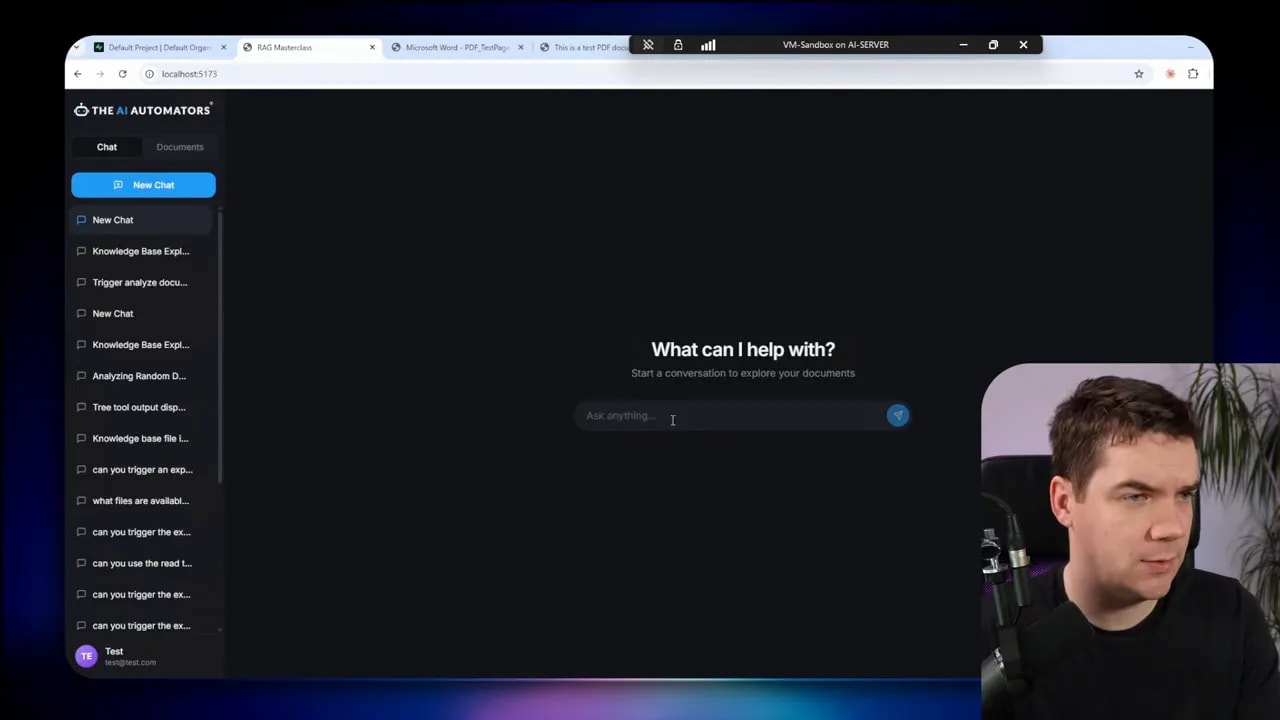Switch to the Documents tab

[179, 147]
